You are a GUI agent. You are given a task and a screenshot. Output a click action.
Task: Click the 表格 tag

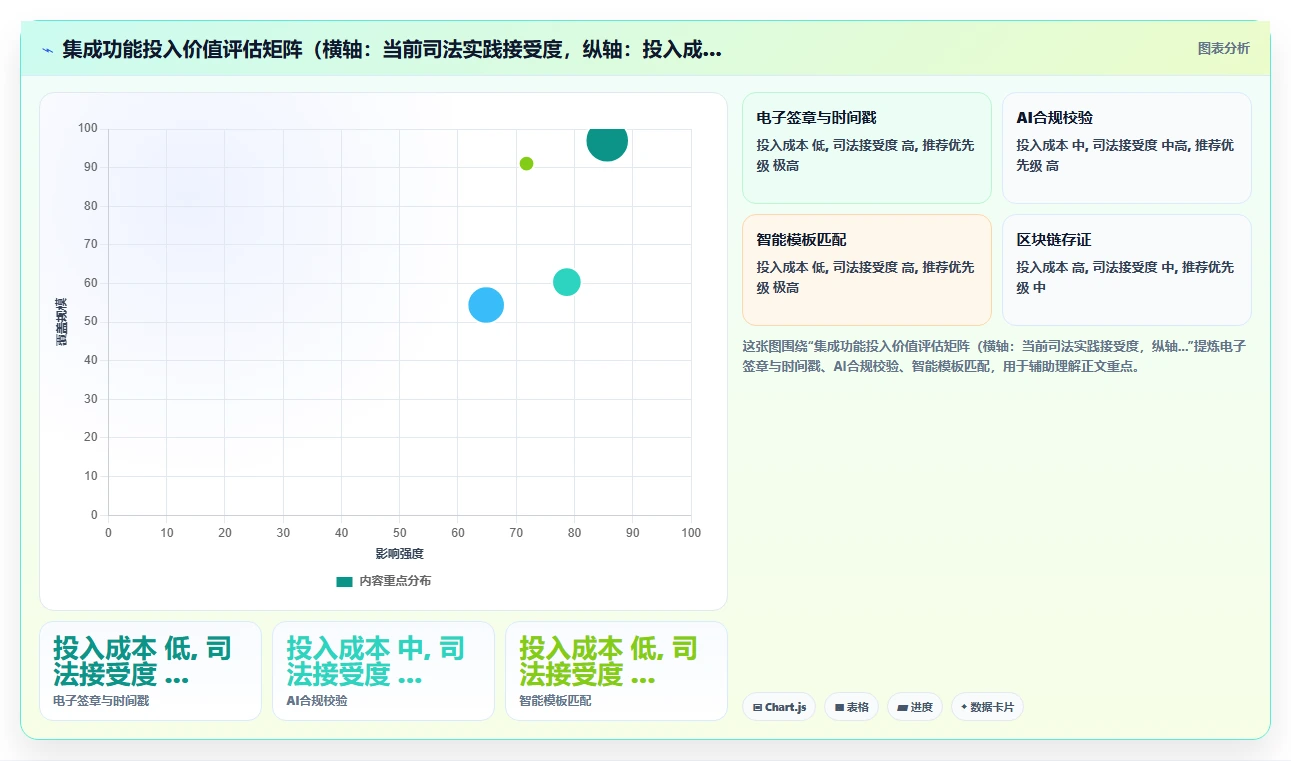pos(851,707)
